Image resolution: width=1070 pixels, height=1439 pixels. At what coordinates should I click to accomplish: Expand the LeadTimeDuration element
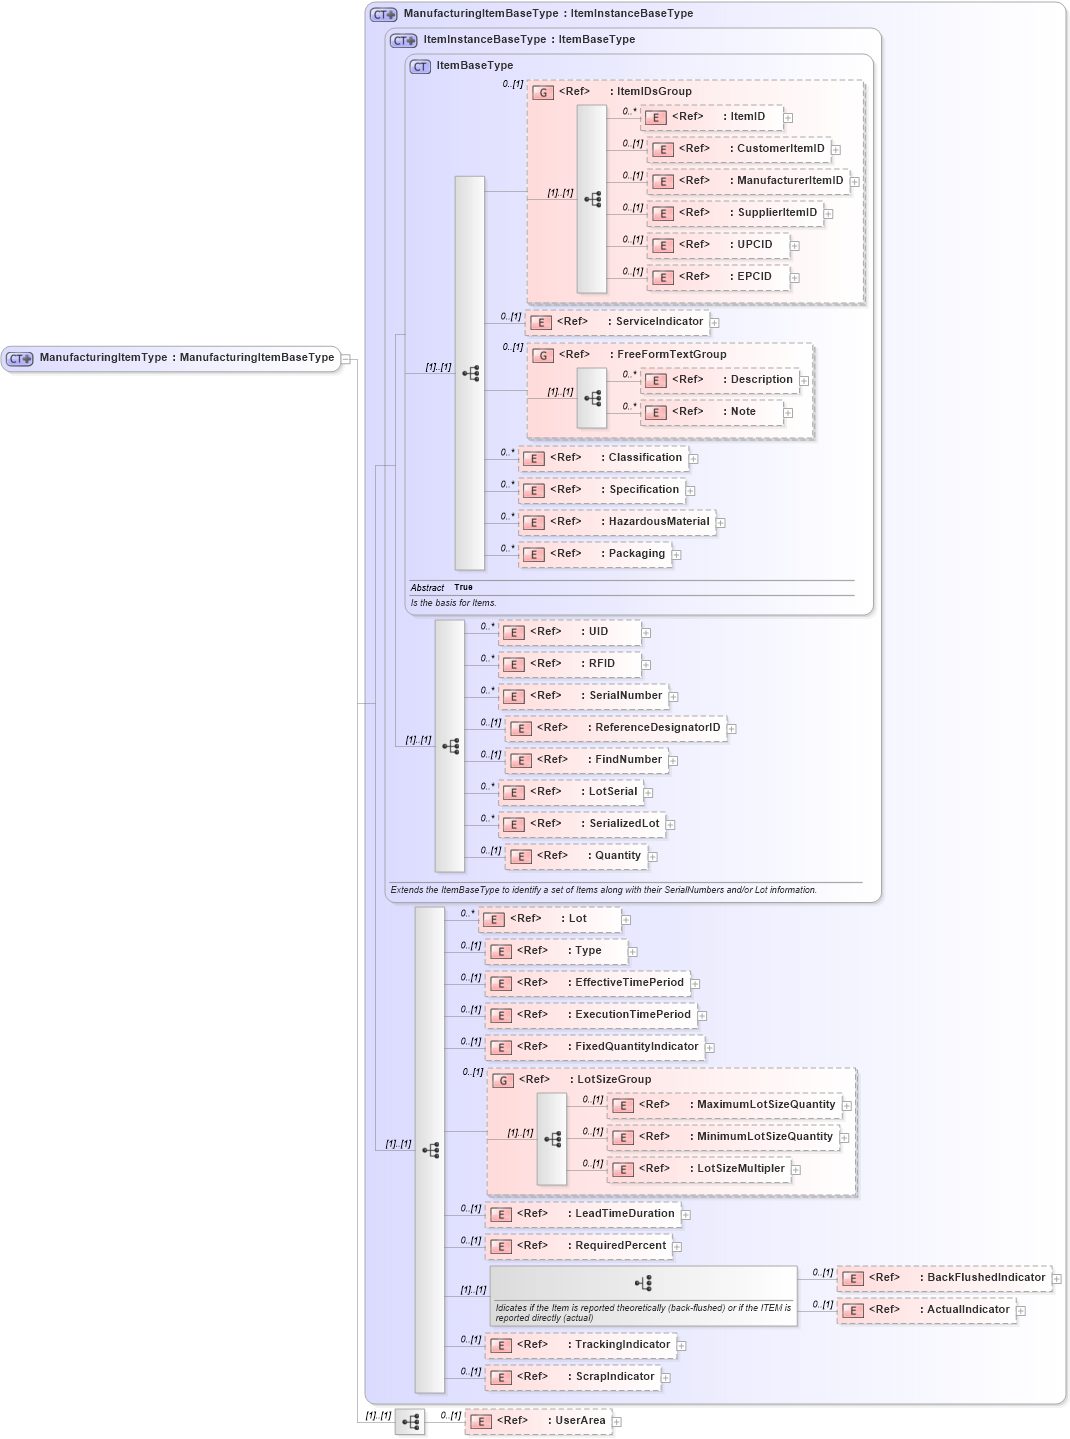coord(687,1213)
